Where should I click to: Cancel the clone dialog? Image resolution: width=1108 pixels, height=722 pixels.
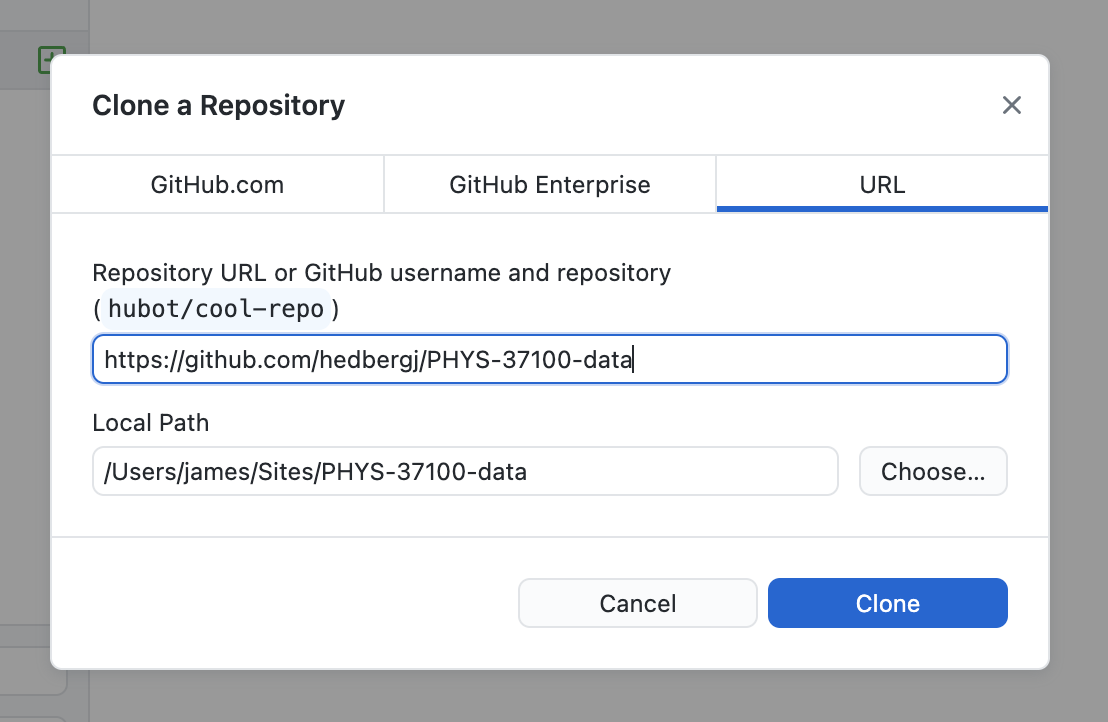click(x=637, y=603)
